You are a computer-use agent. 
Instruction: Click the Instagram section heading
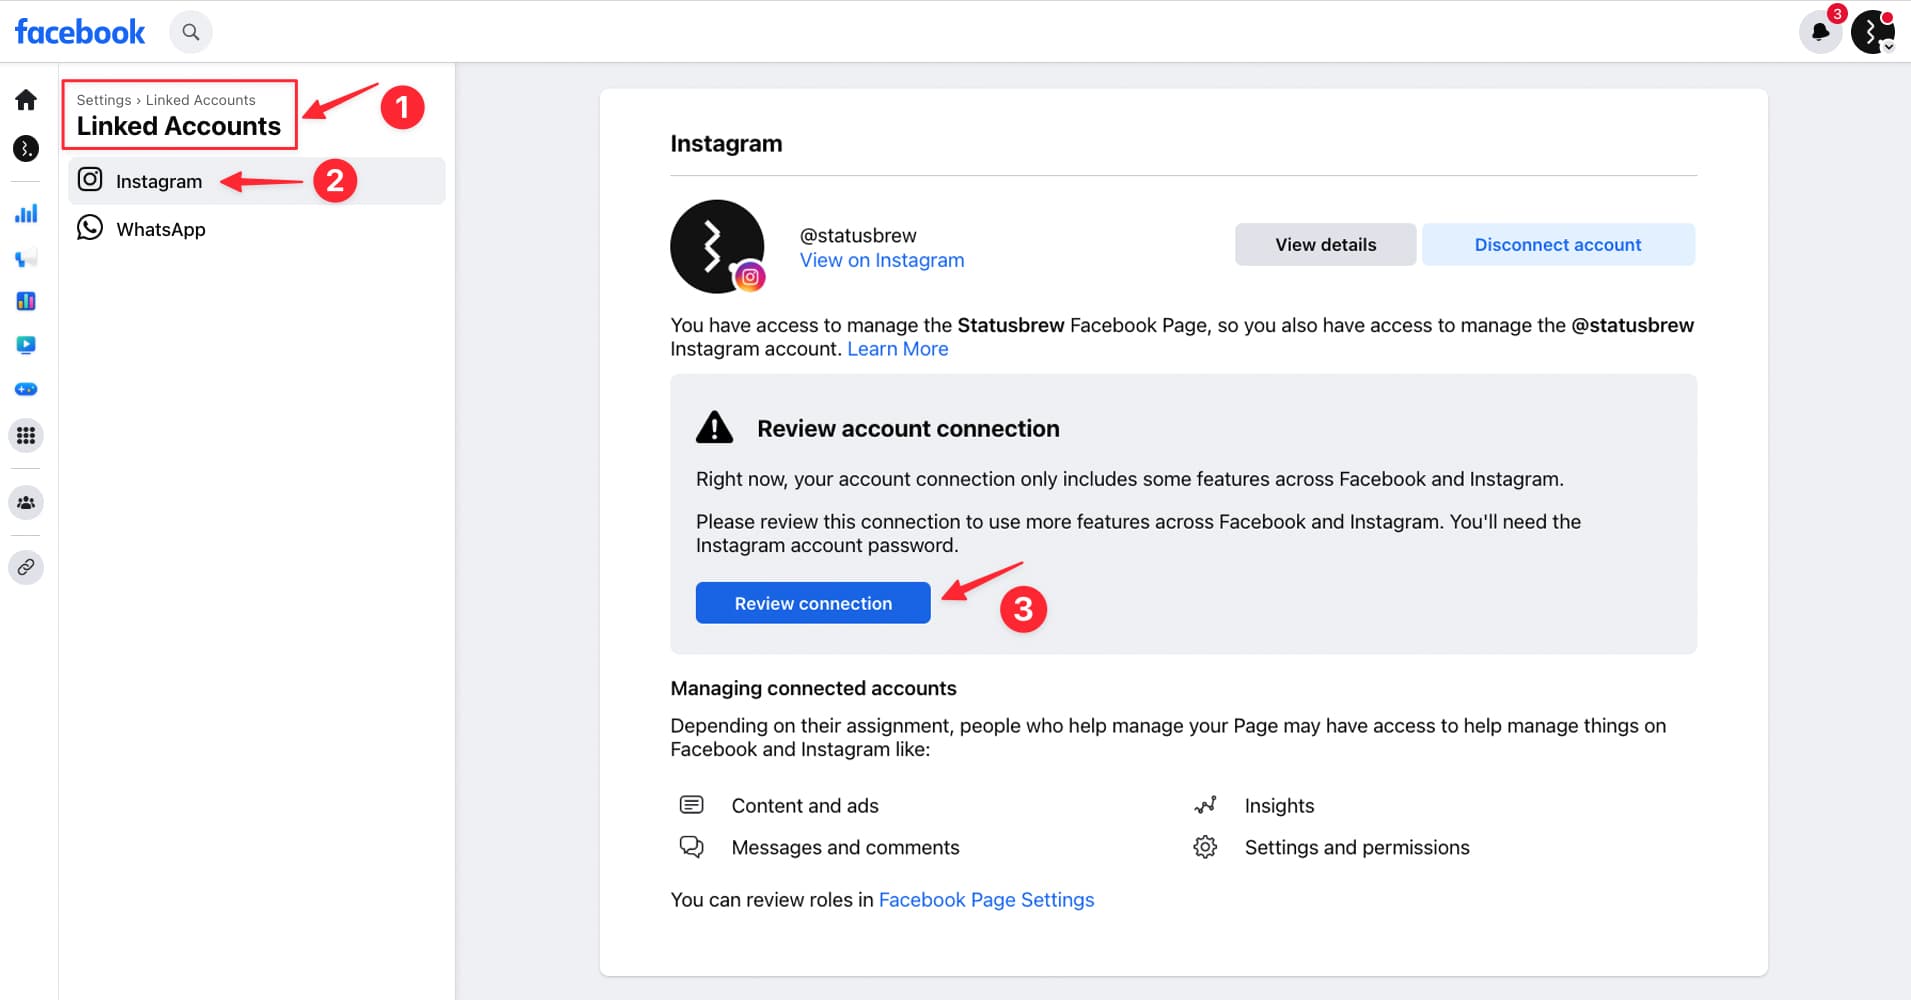pyautogui.click(x=726, y=144)
